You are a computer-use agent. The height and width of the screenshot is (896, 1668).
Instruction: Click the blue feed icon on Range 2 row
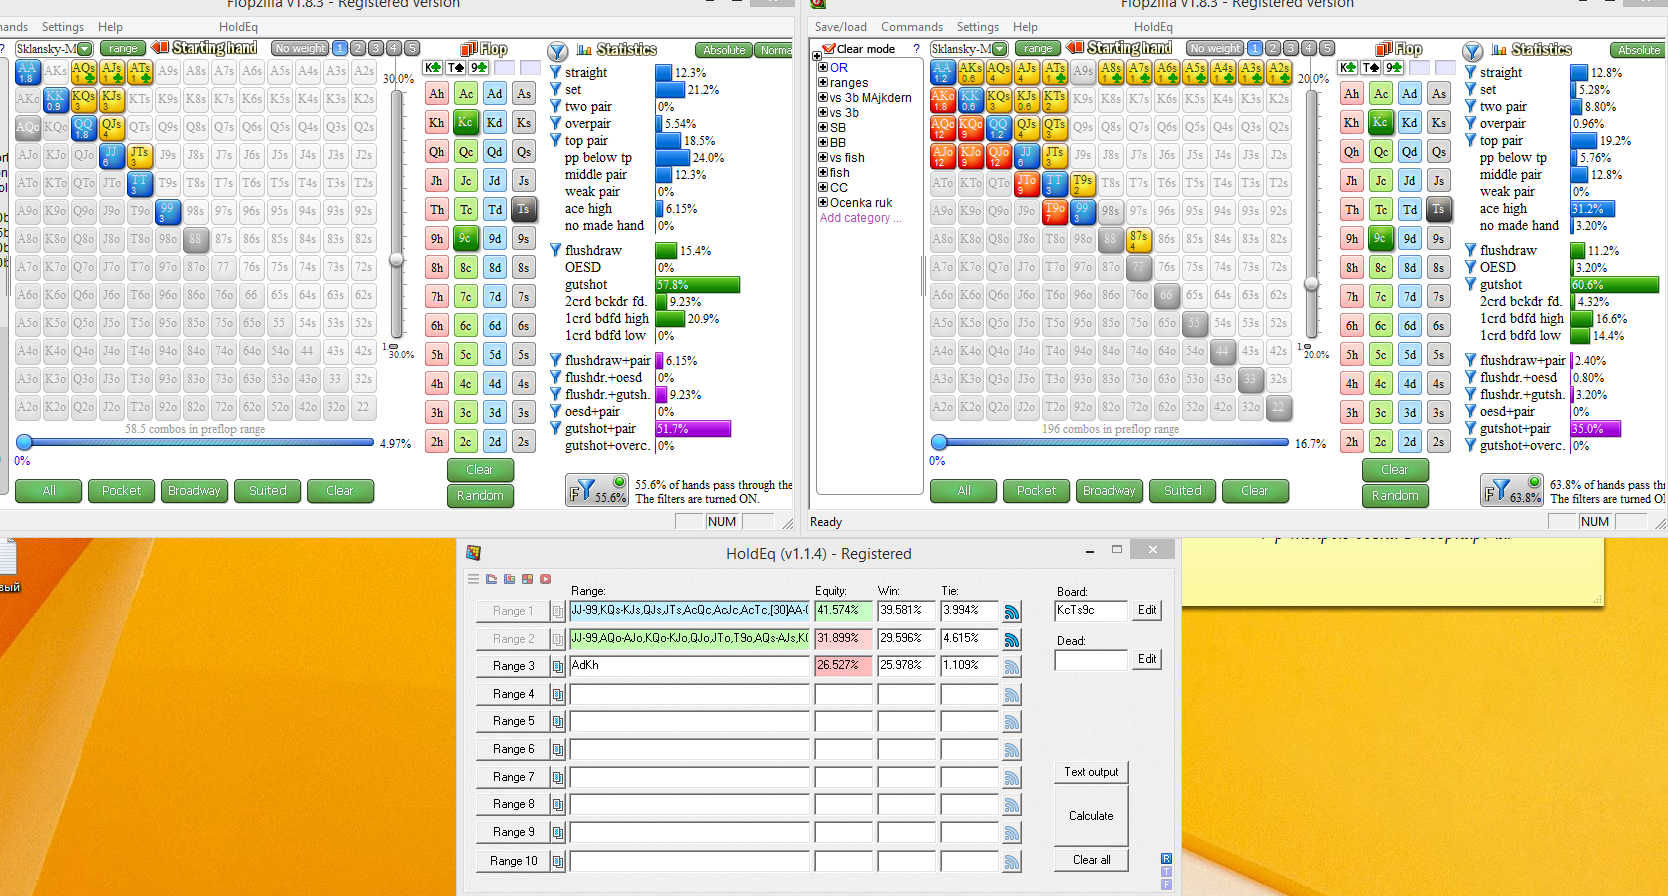click(1012, 639)
